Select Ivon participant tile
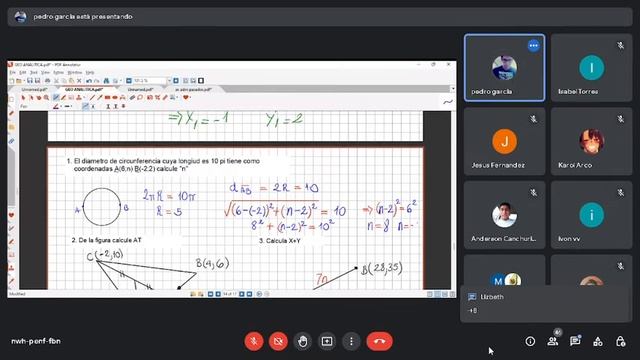Screen dimensions: 640x360 (x=591, y=215)
